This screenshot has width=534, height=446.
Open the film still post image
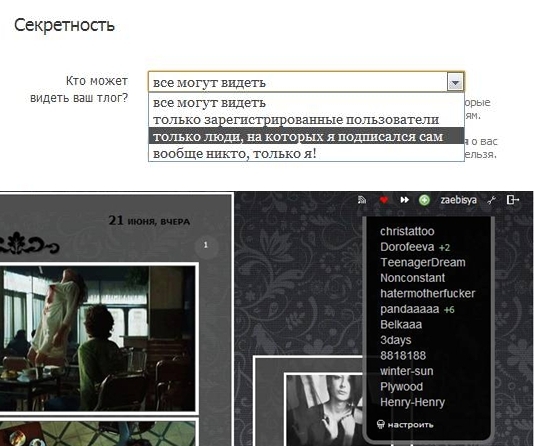[x=98, y=338]
